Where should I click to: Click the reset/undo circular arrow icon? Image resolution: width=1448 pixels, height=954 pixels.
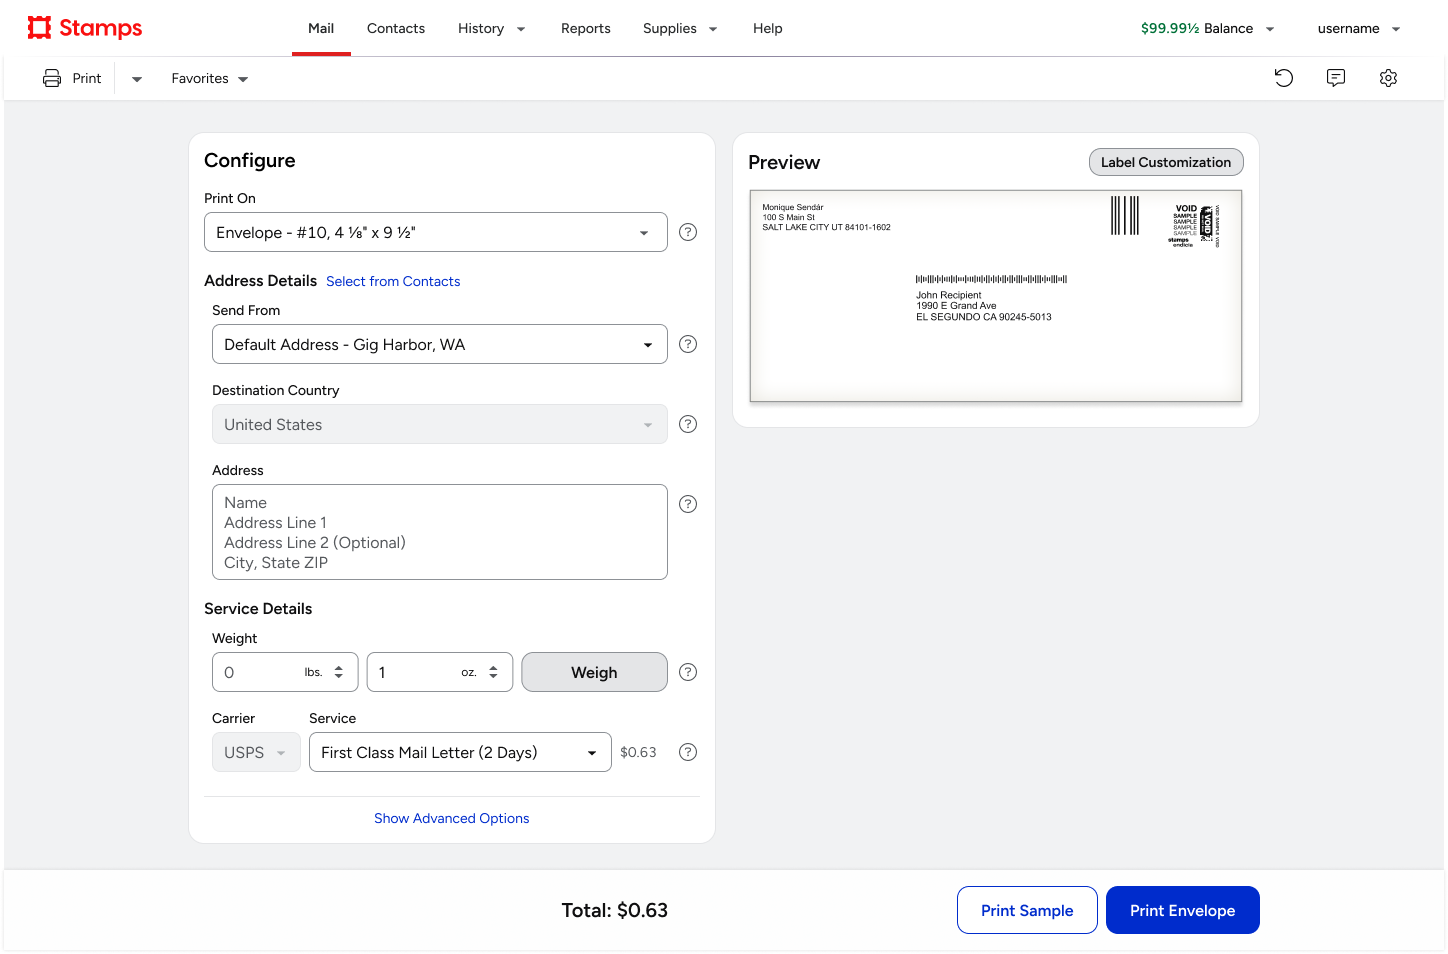tap(1284, 78)
